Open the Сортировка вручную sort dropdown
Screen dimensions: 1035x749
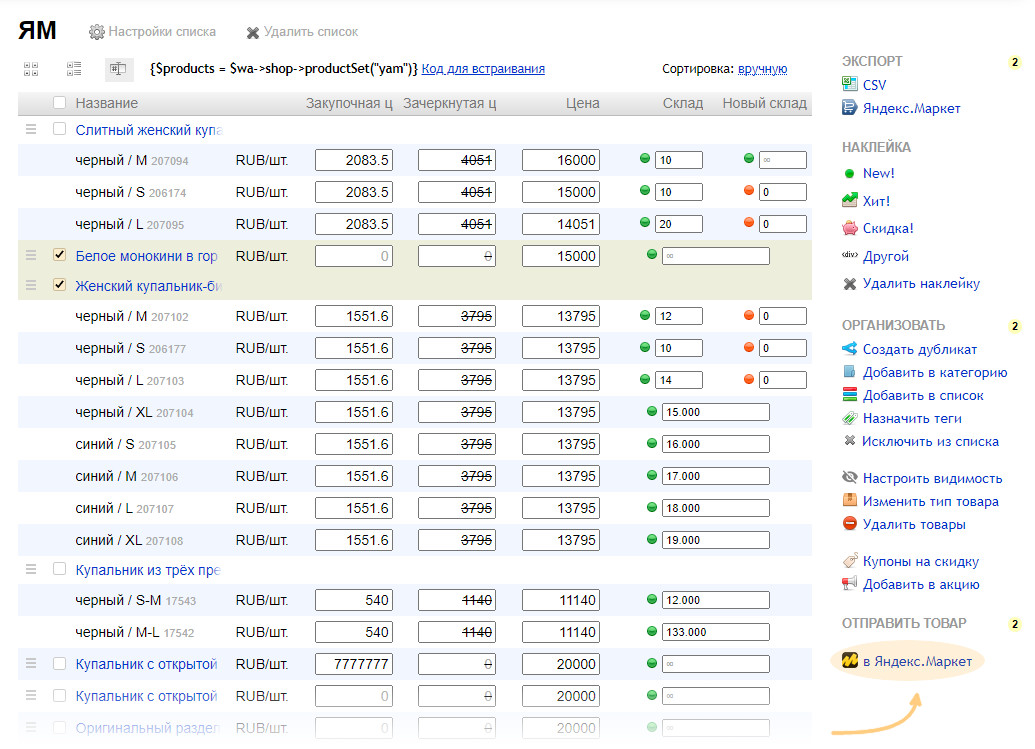point(762,69)
